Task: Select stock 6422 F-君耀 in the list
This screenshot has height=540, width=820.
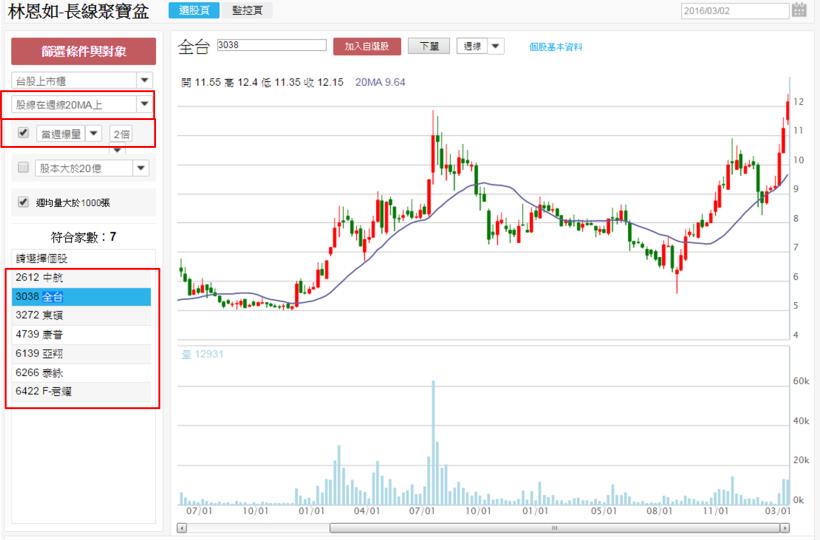Action: tap(82, 392)
